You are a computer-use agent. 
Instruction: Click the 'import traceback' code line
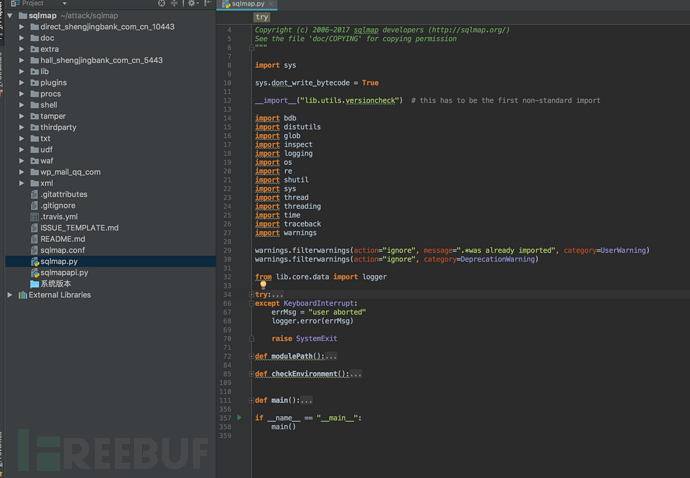click(x=288, y=224)
